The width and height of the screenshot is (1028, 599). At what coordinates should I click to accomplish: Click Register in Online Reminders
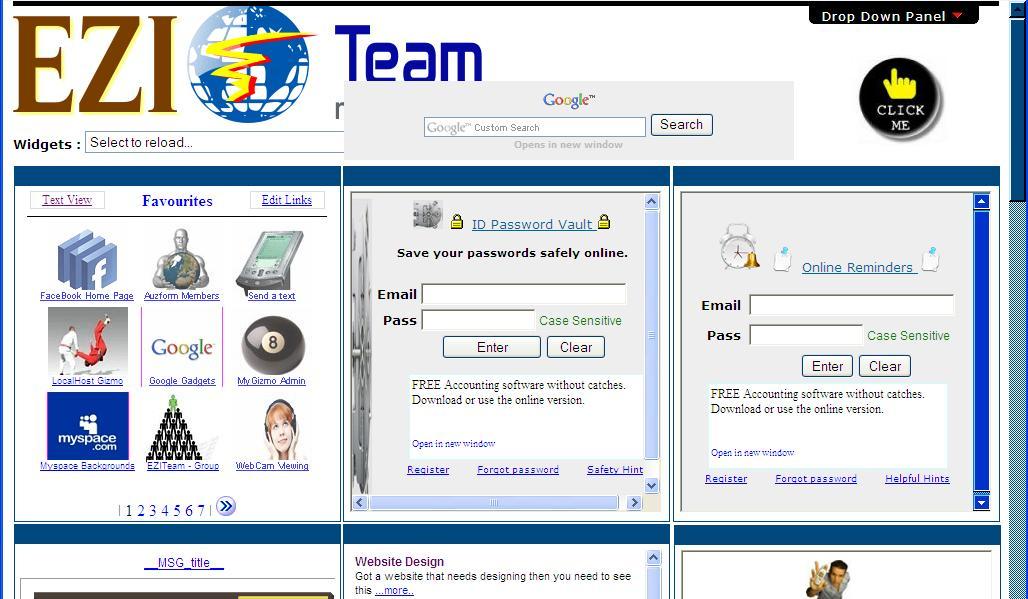[x=726, y=479]
